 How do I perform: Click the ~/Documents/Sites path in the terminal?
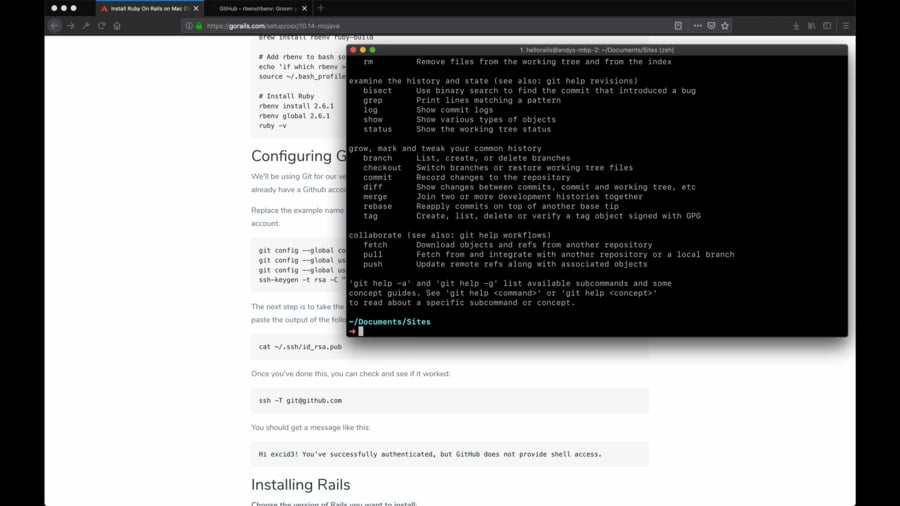390,322
